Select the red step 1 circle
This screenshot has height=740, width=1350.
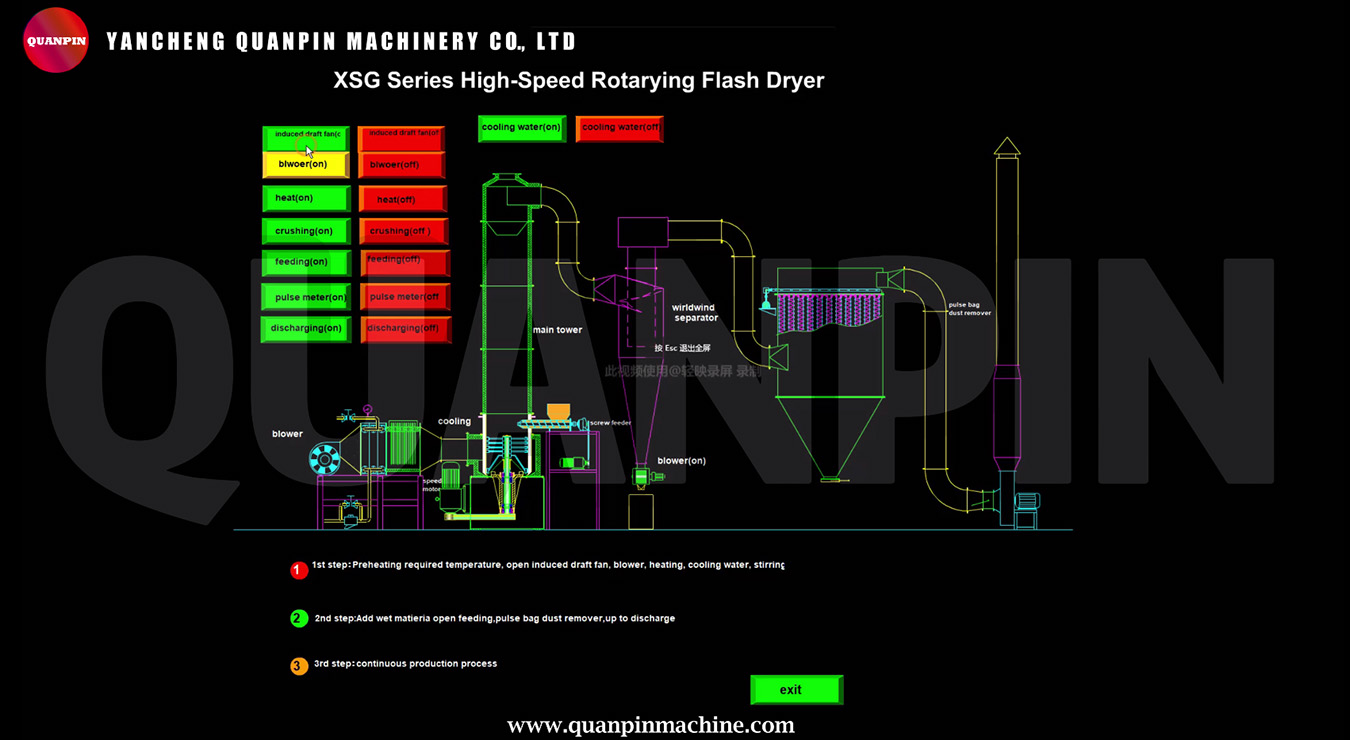299,570
